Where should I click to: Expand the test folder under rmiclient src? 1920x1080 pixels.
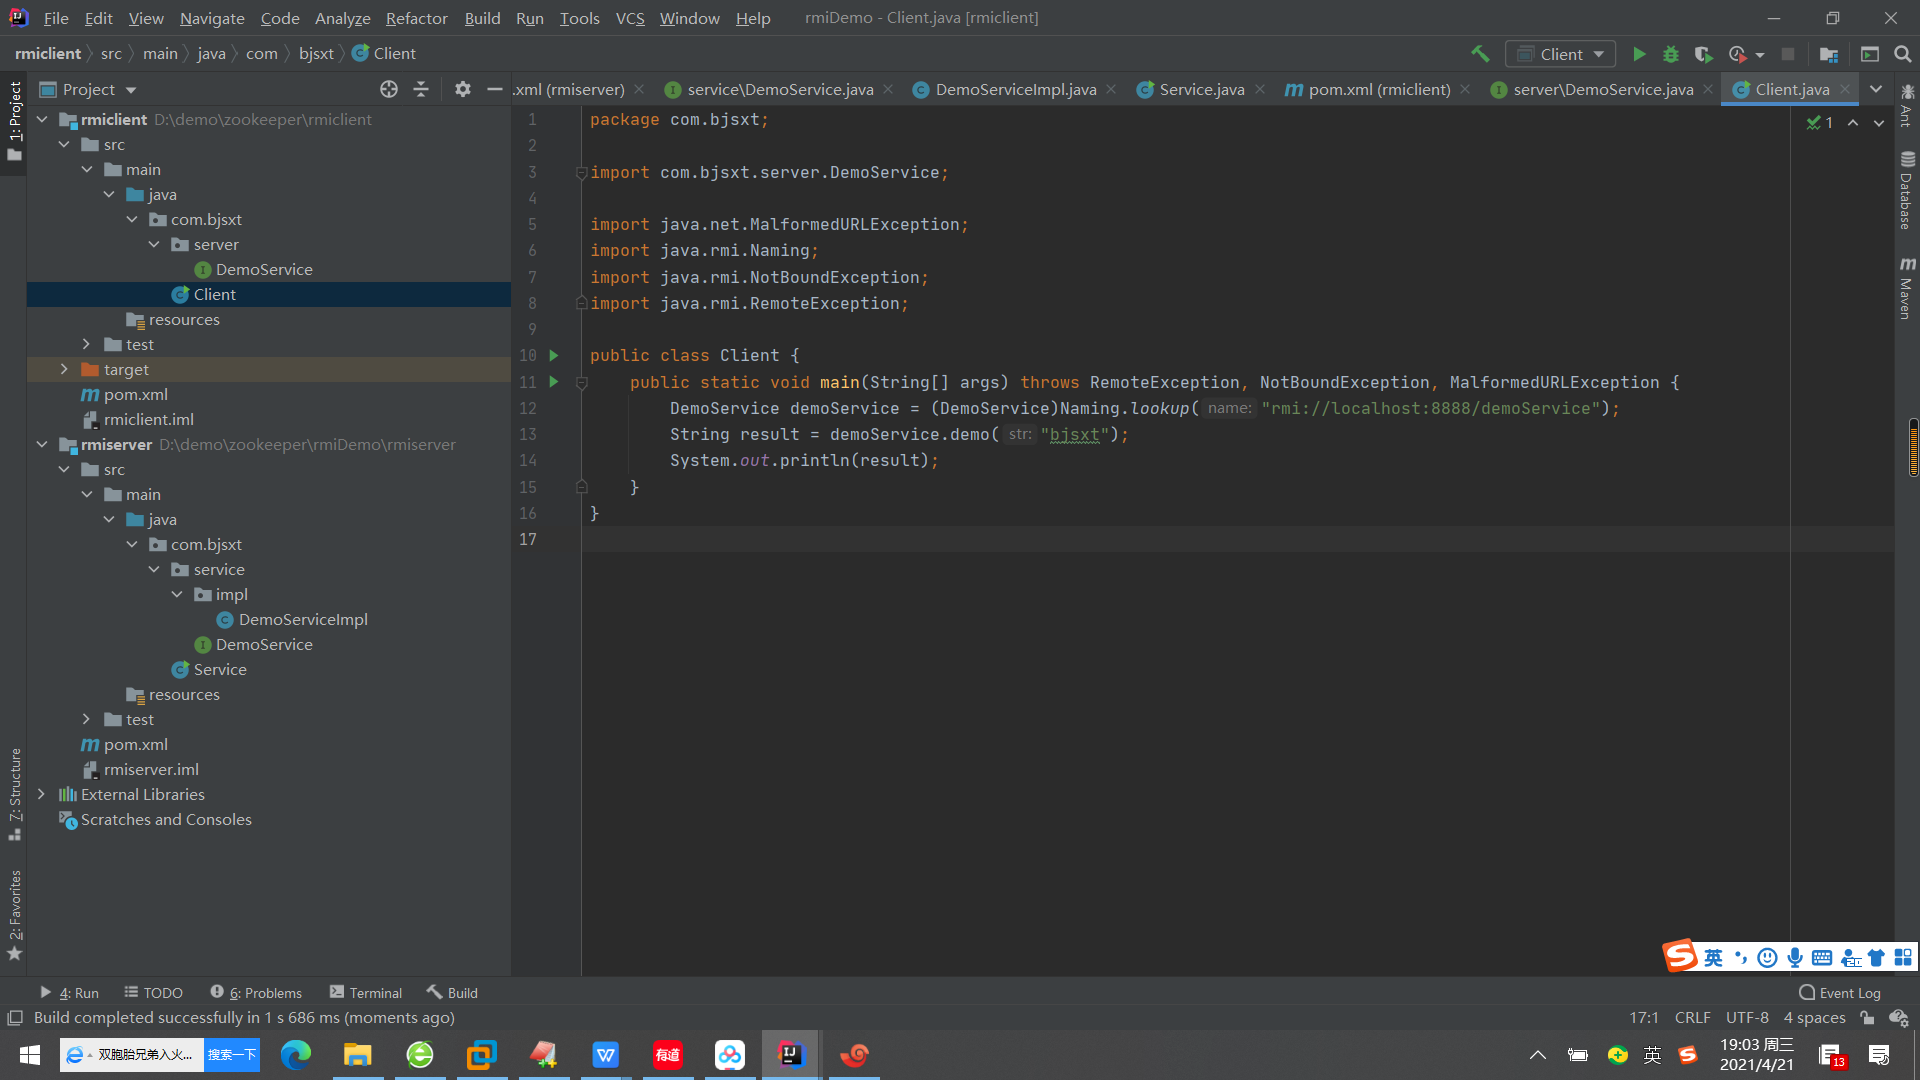coord(87,344)
